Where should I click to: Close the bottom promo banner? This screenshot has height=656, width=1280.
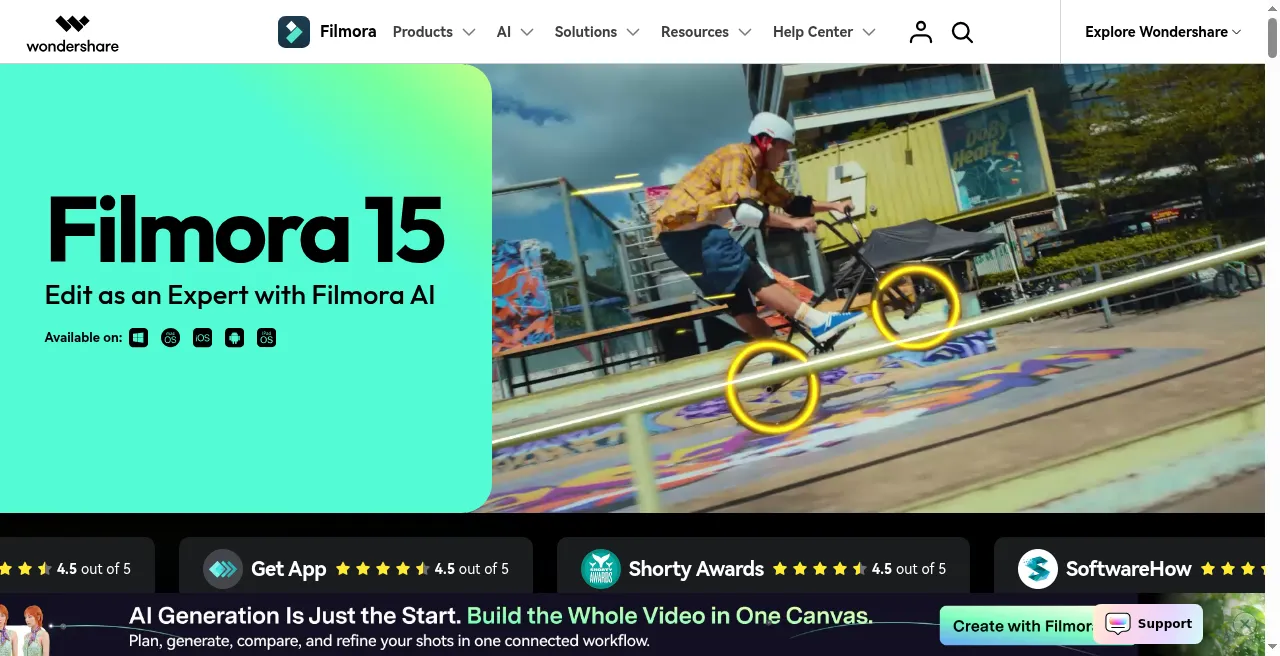point(1244,626)
